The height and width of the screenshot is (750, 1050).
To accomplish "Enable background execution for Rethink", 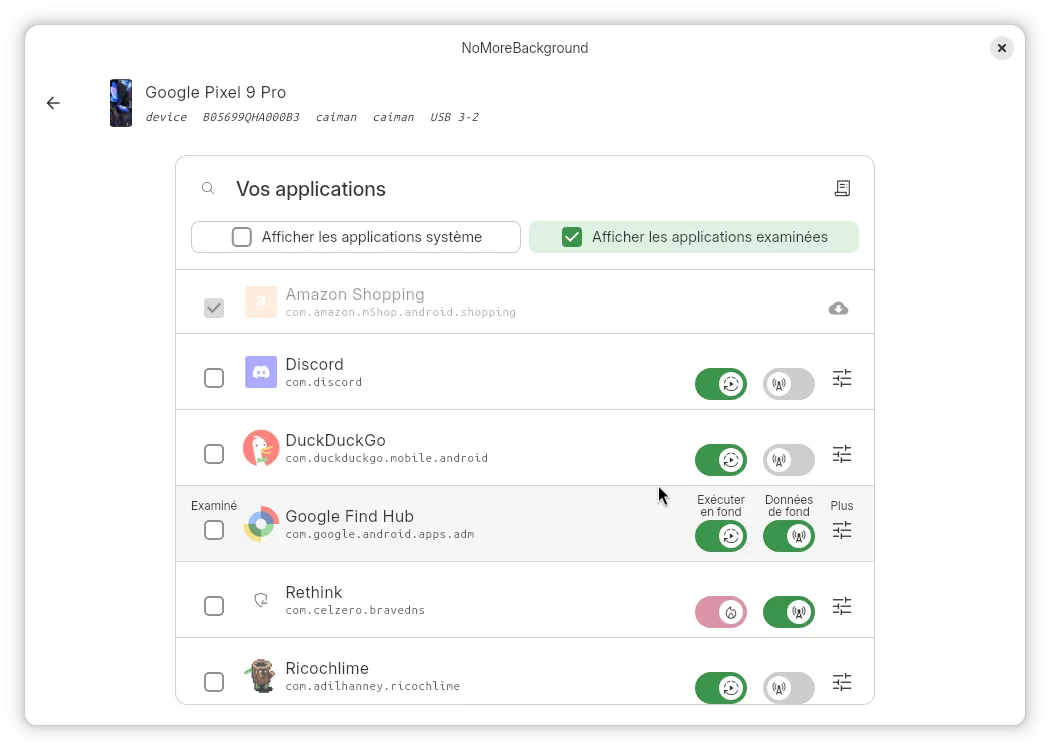I will [x=721, y=612].
